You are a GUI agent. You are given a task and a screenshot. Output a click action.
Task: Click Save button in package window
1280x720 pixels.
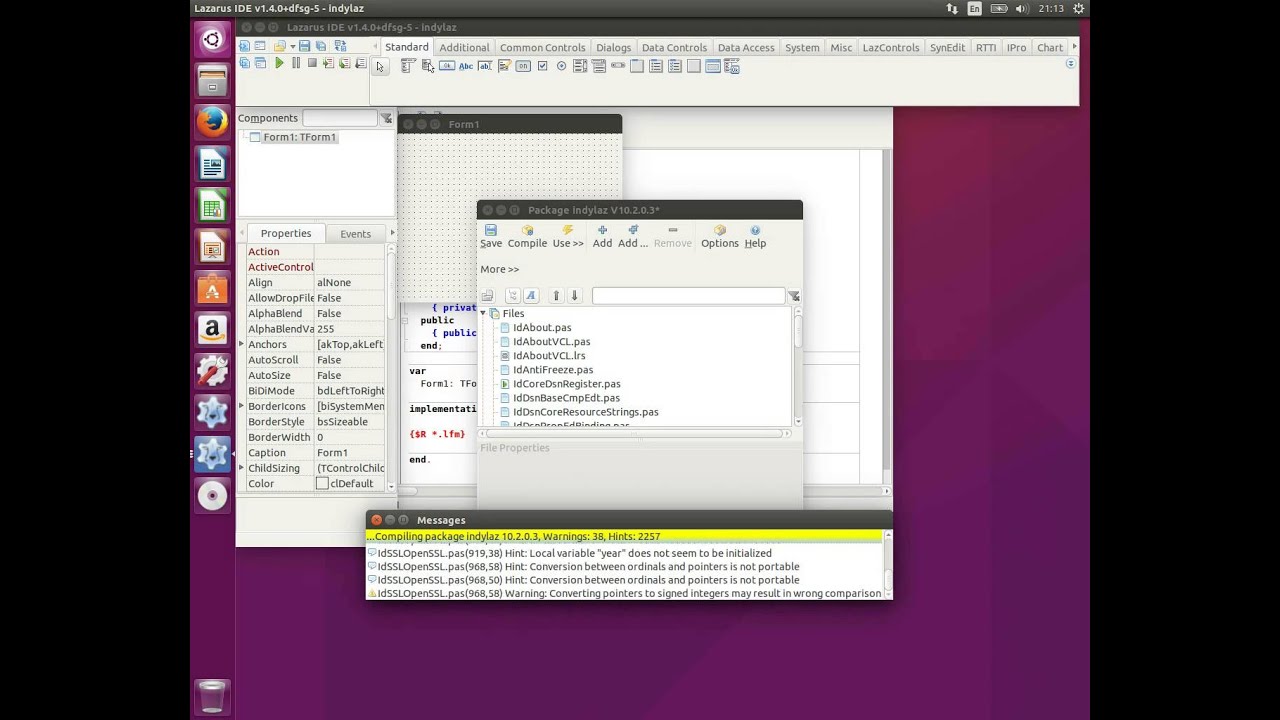click(x=491, y=236)
